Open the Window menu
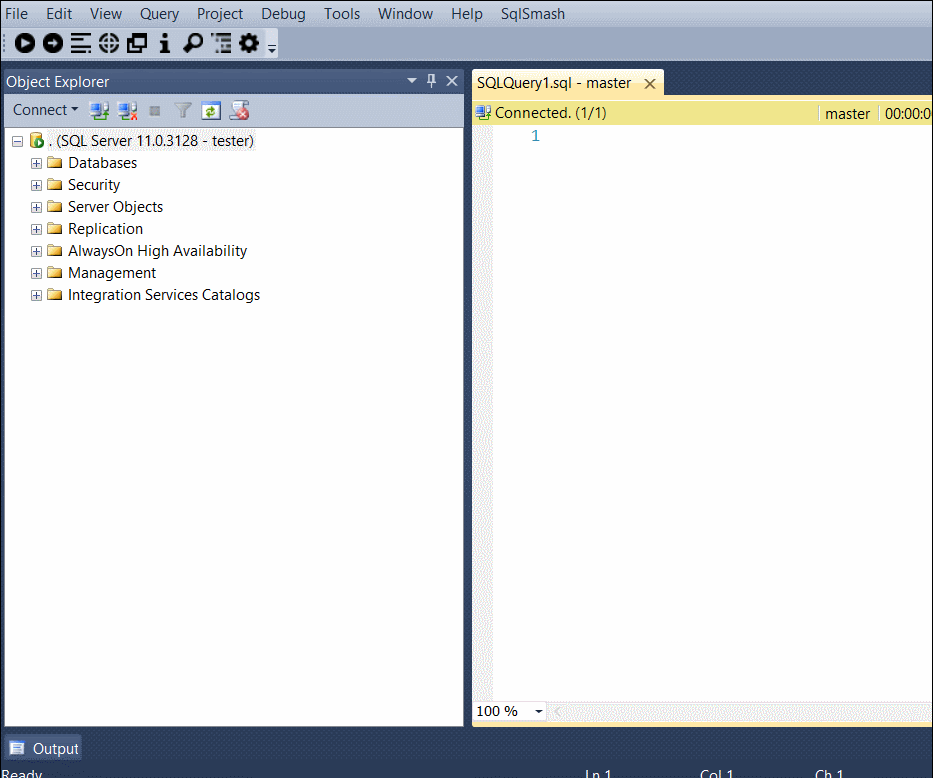The height and width of the screenshot is (778, 933). point(405,14)
